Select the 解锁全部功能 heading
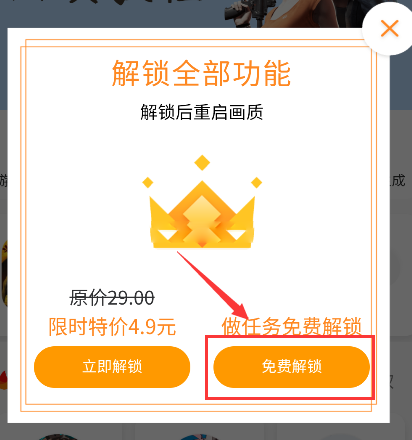Screen dimensions: 412x440 pos(201,74)
